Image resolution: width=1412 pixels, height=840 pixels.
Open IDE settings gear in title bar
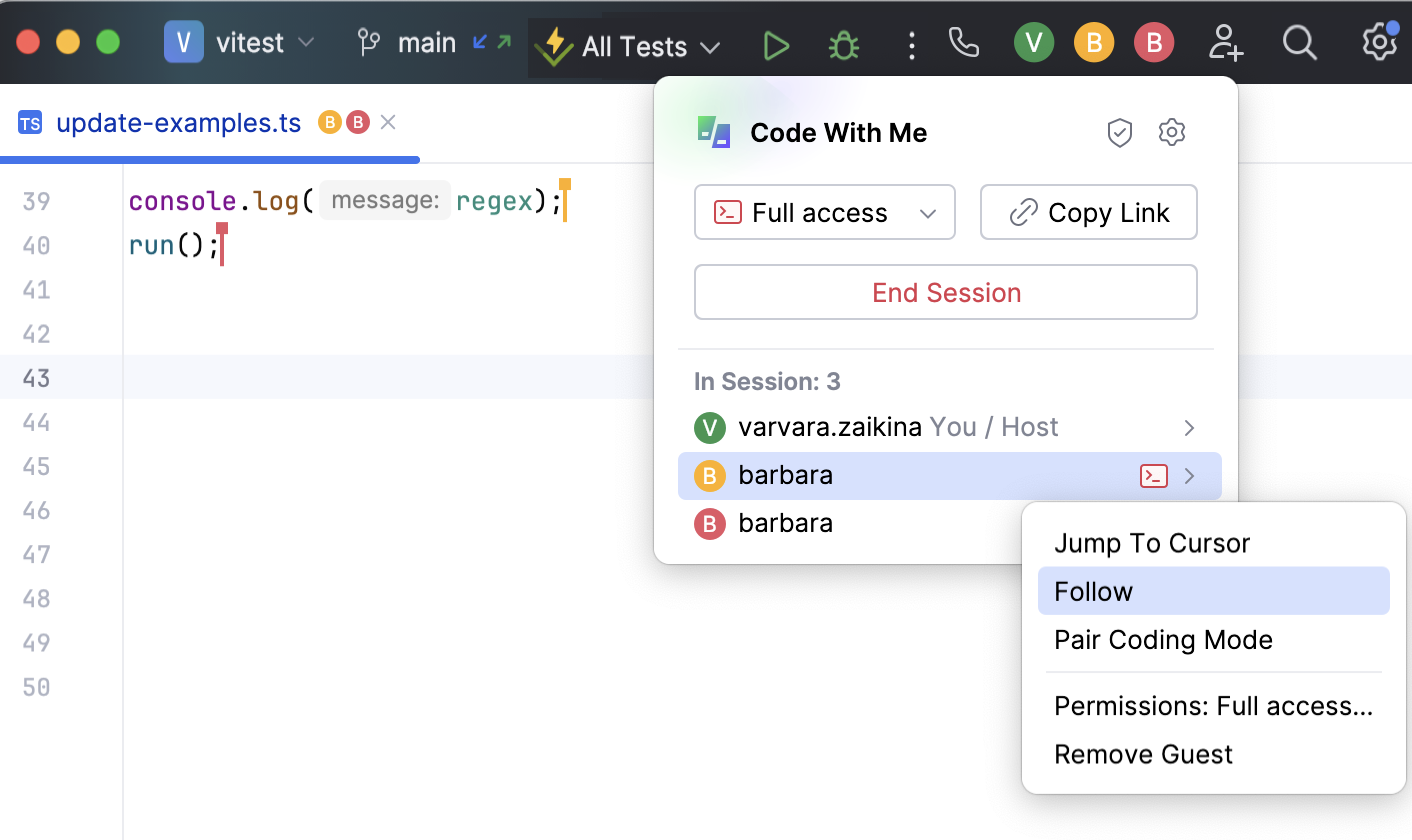click(1379, 43)
